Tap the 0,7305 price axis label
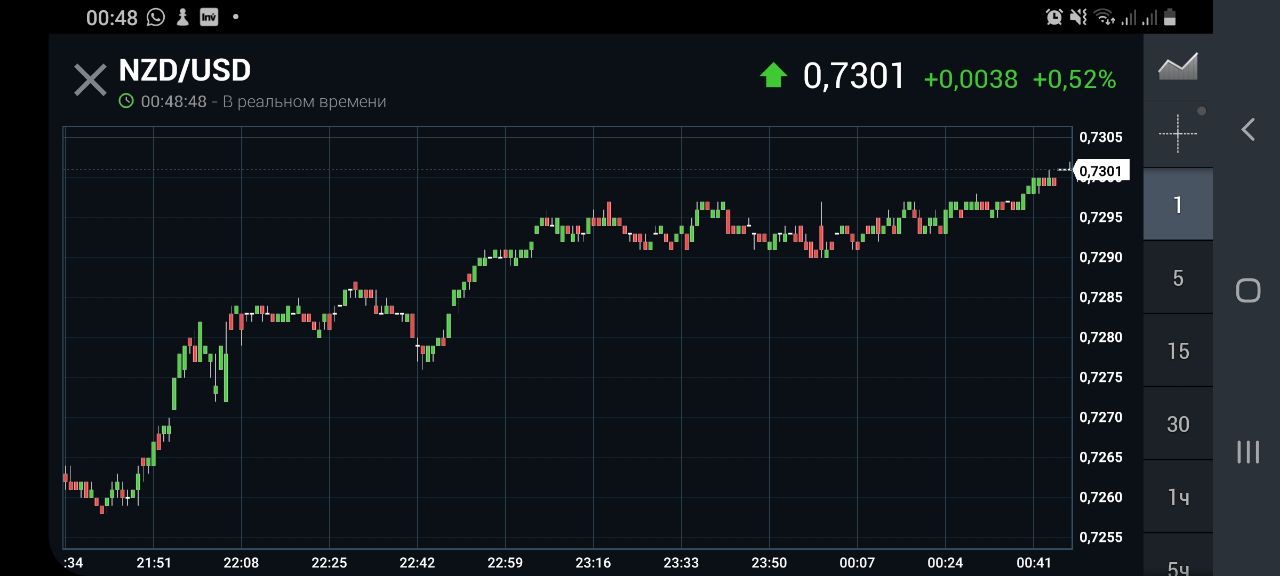Screen dimensions: 1280x576 coord(1101,137)
